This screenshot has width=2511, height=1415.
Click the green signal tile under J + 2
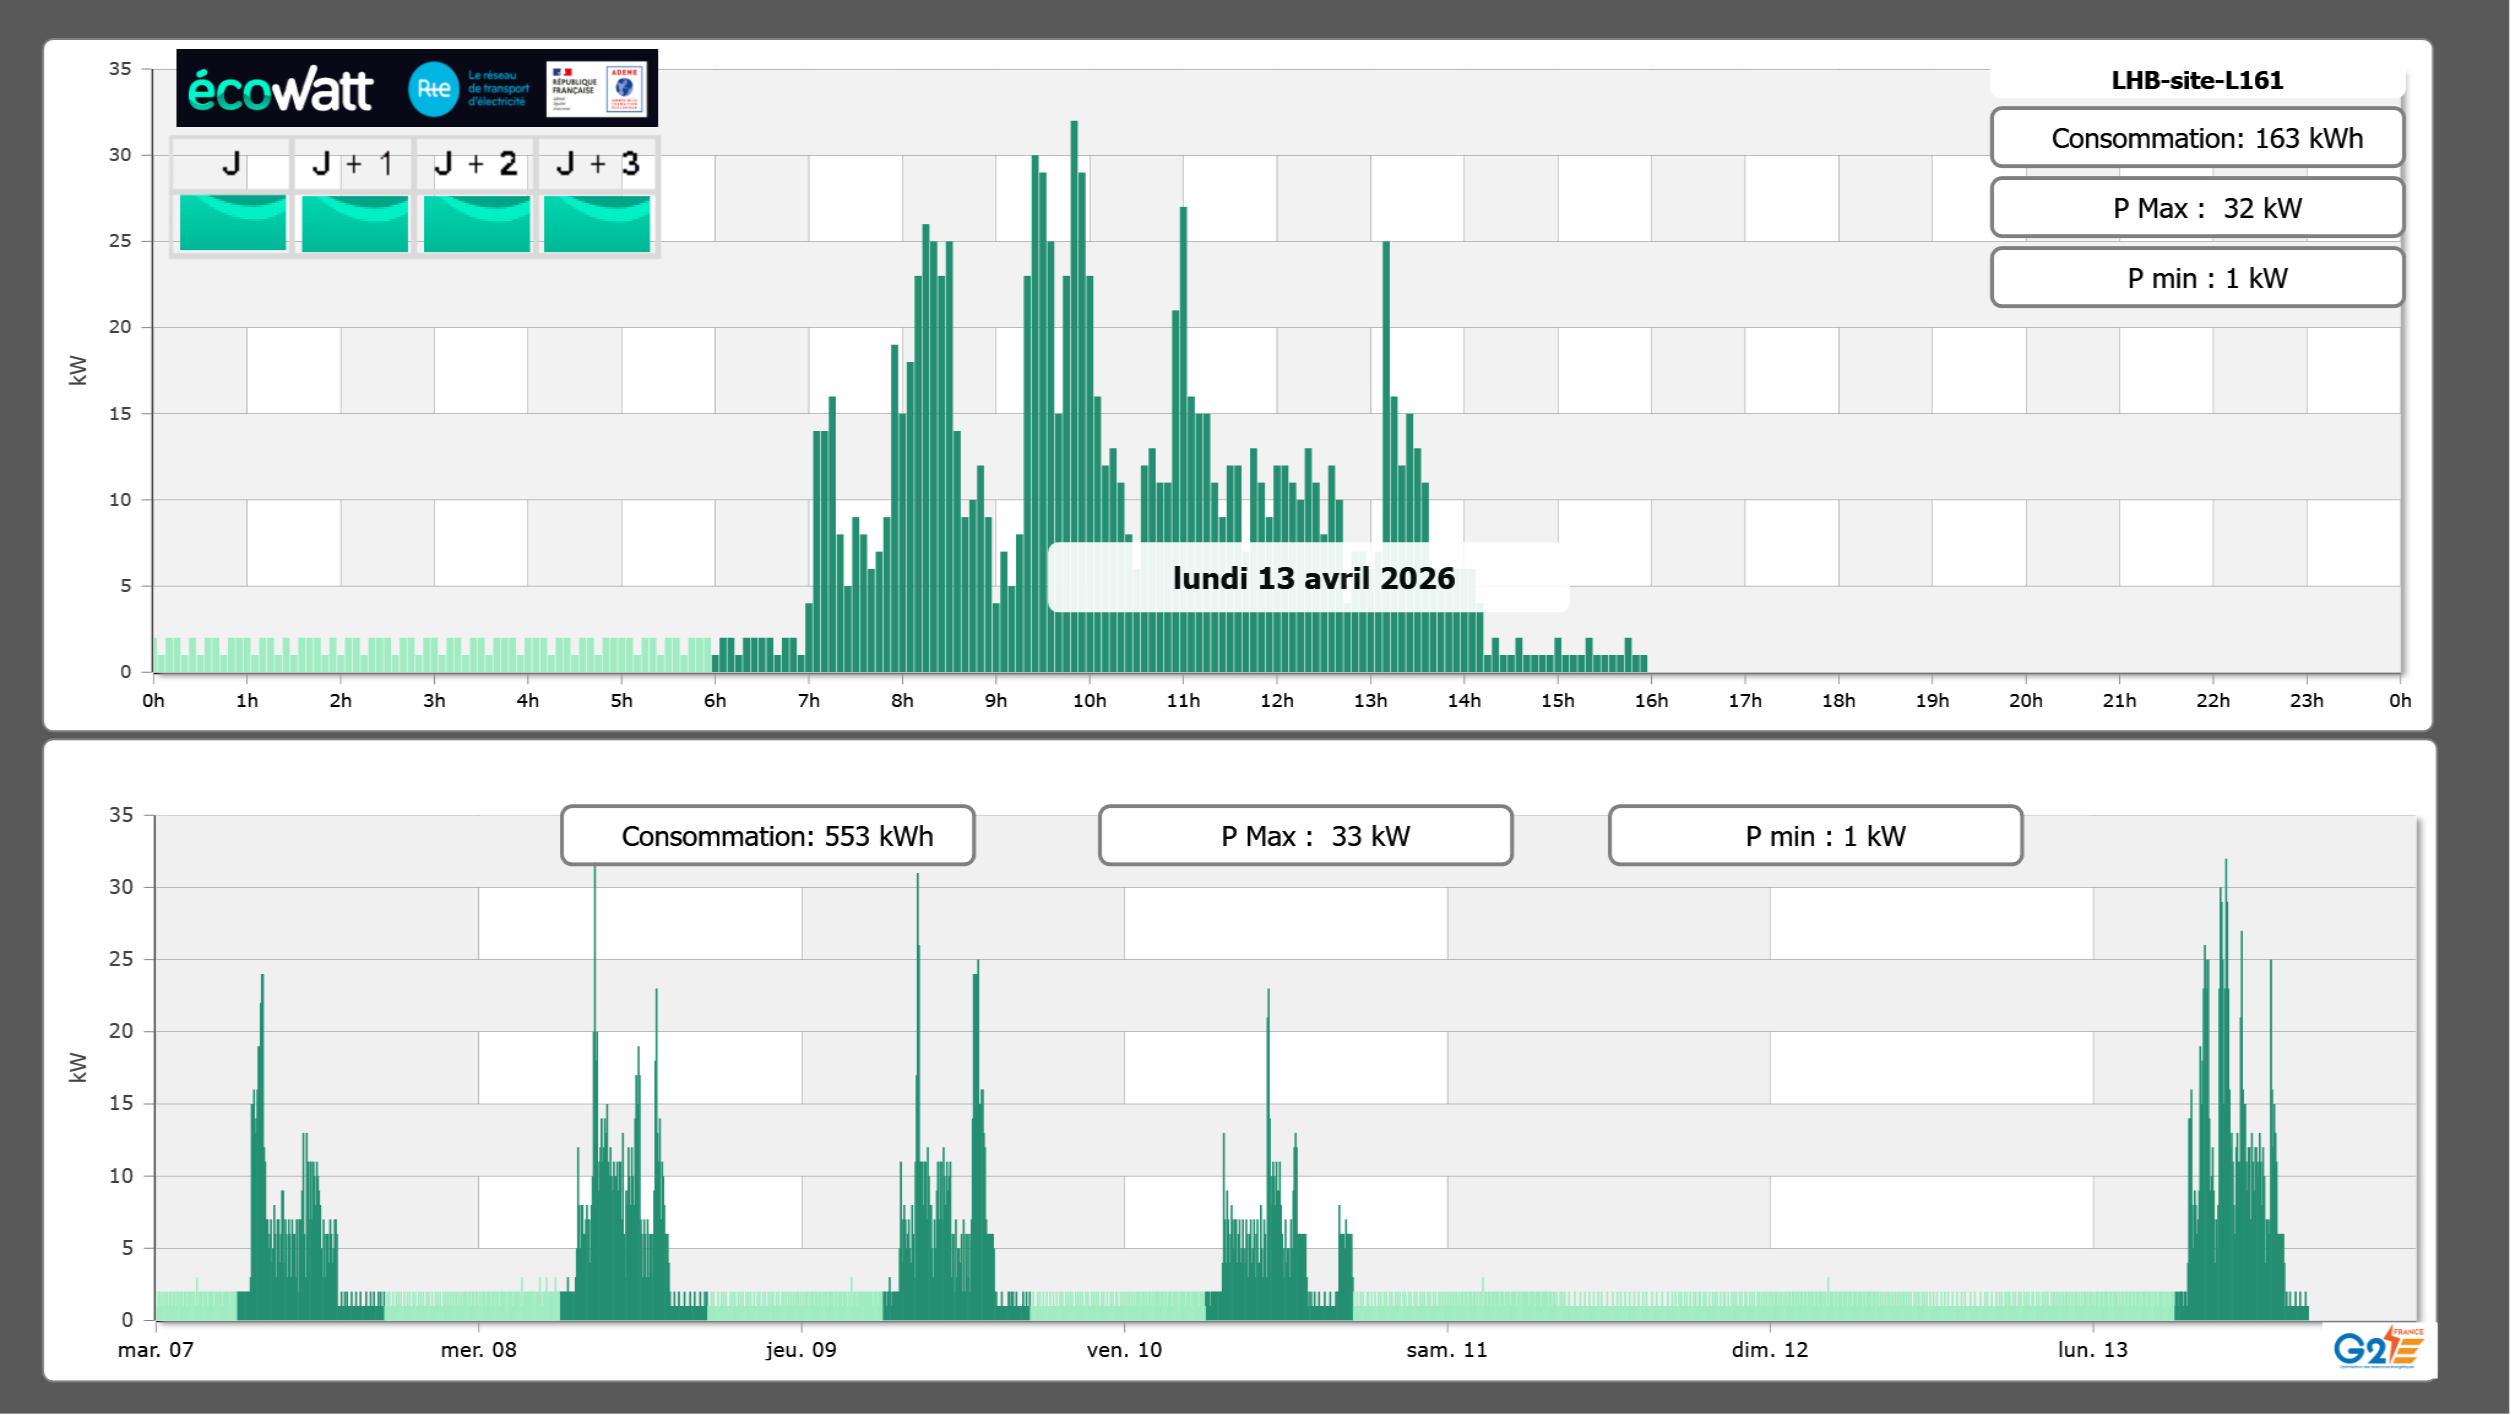coord(476,222)
